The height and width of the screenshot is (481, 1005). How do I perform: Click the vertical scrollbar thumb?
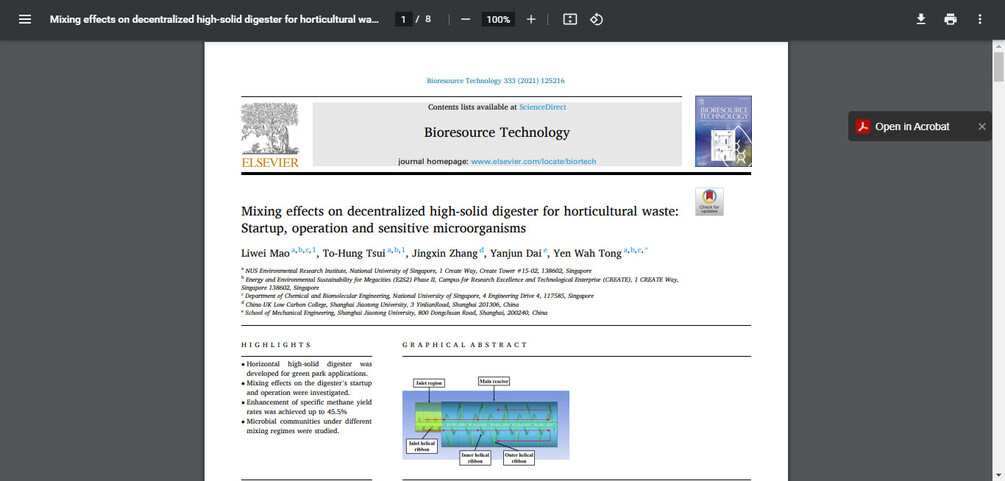pos(999,67)
